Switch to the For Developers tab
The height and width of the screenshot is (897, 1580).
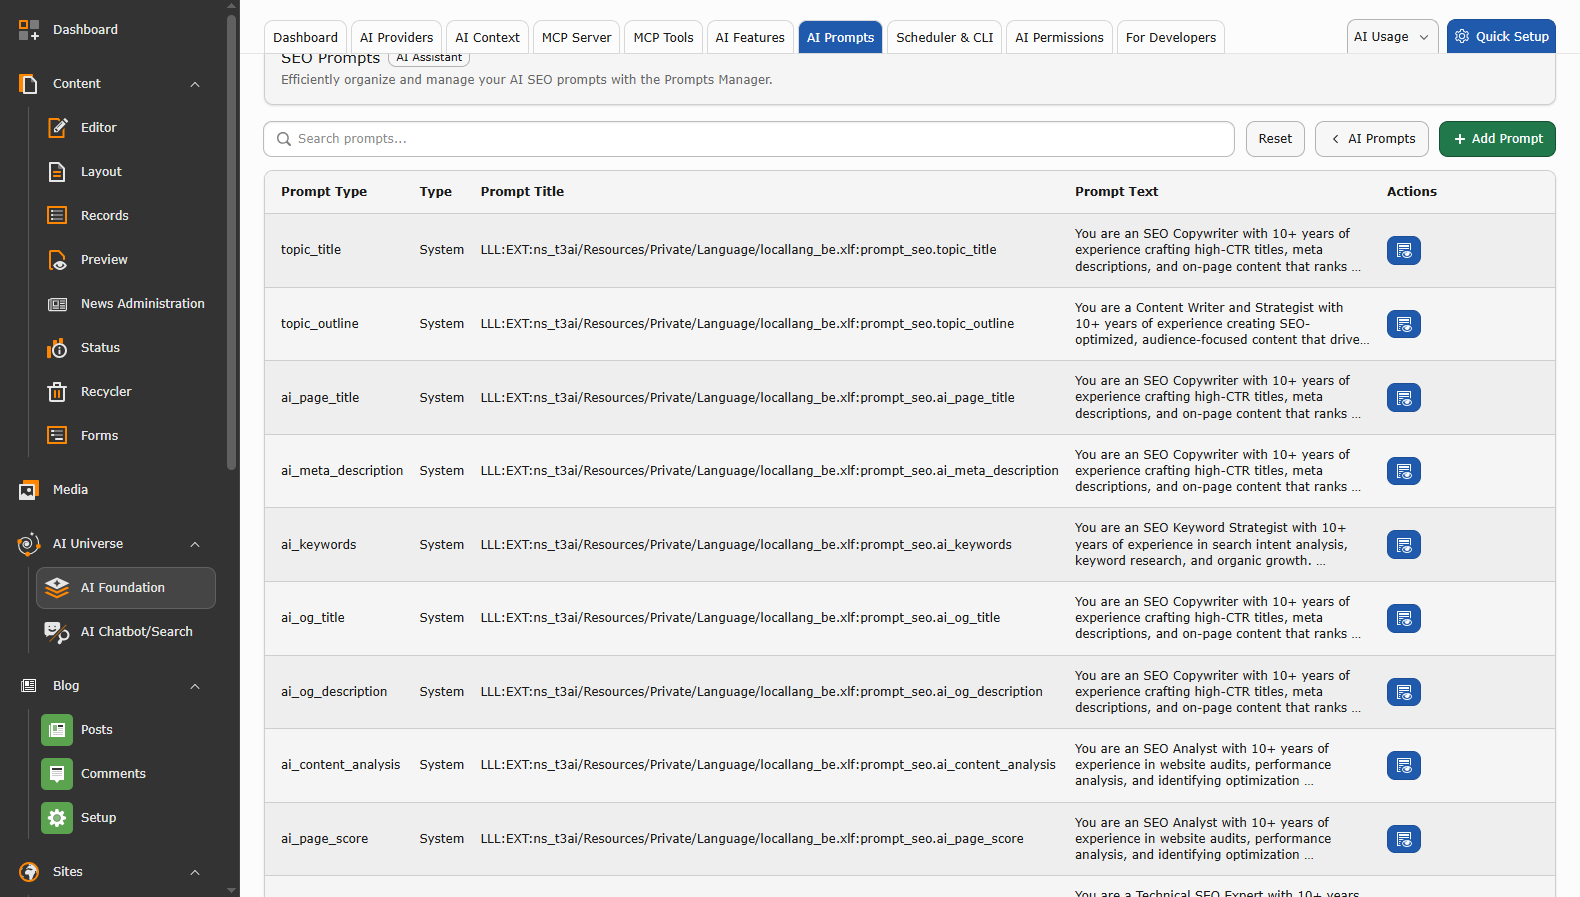pos(1171,38)
